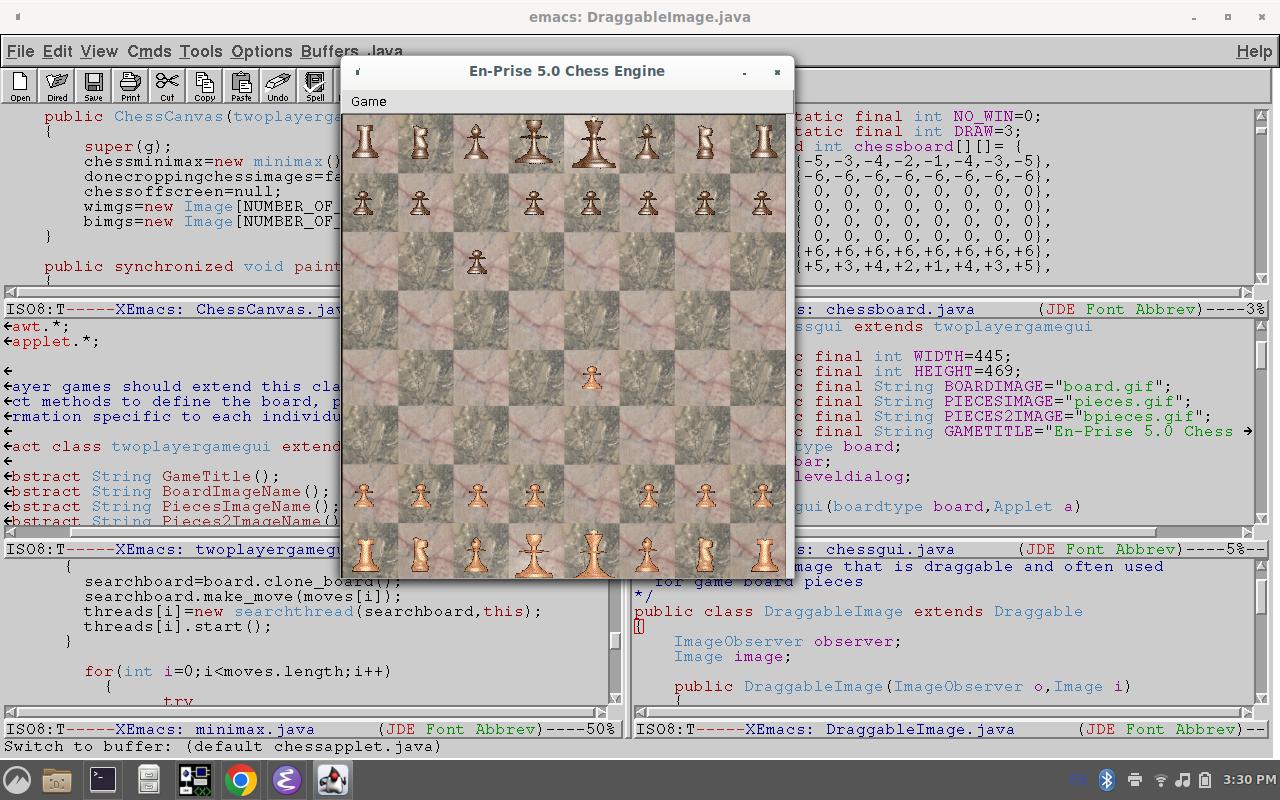Click the clock showing 3:30 PM
This screenshot has height=800, width=1280.
click(x=1248, y=779)
